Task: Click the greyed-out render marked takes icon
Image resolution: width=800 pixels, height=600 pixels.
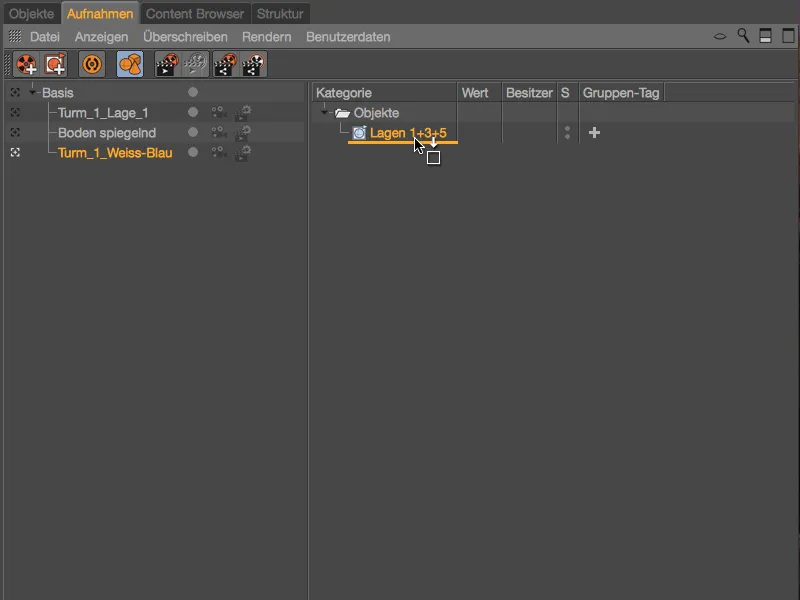Action: (x=195, y=64)
